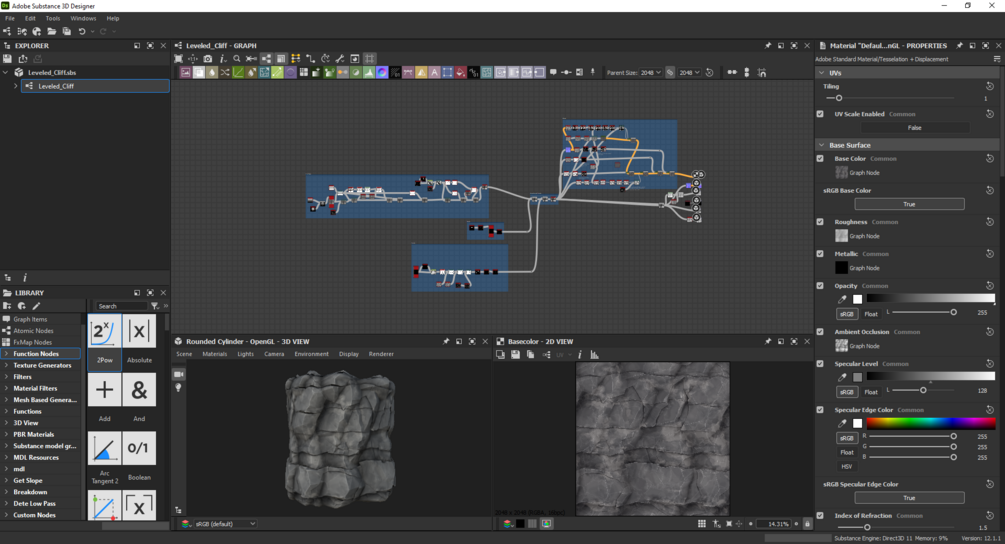Image resolution: width=1005 pixels, height=544 pixels.
Task: Click the Specular Edge Color hue gradient bar
Action: [930, 423]
